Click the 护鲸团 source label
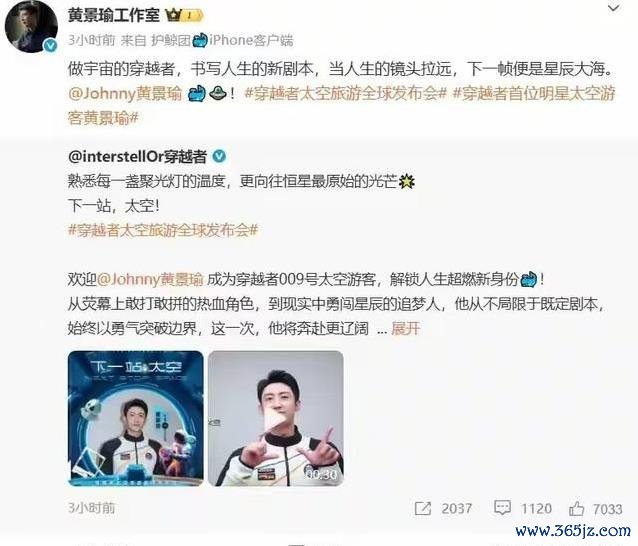638x546 pixels. click(171, 40)
